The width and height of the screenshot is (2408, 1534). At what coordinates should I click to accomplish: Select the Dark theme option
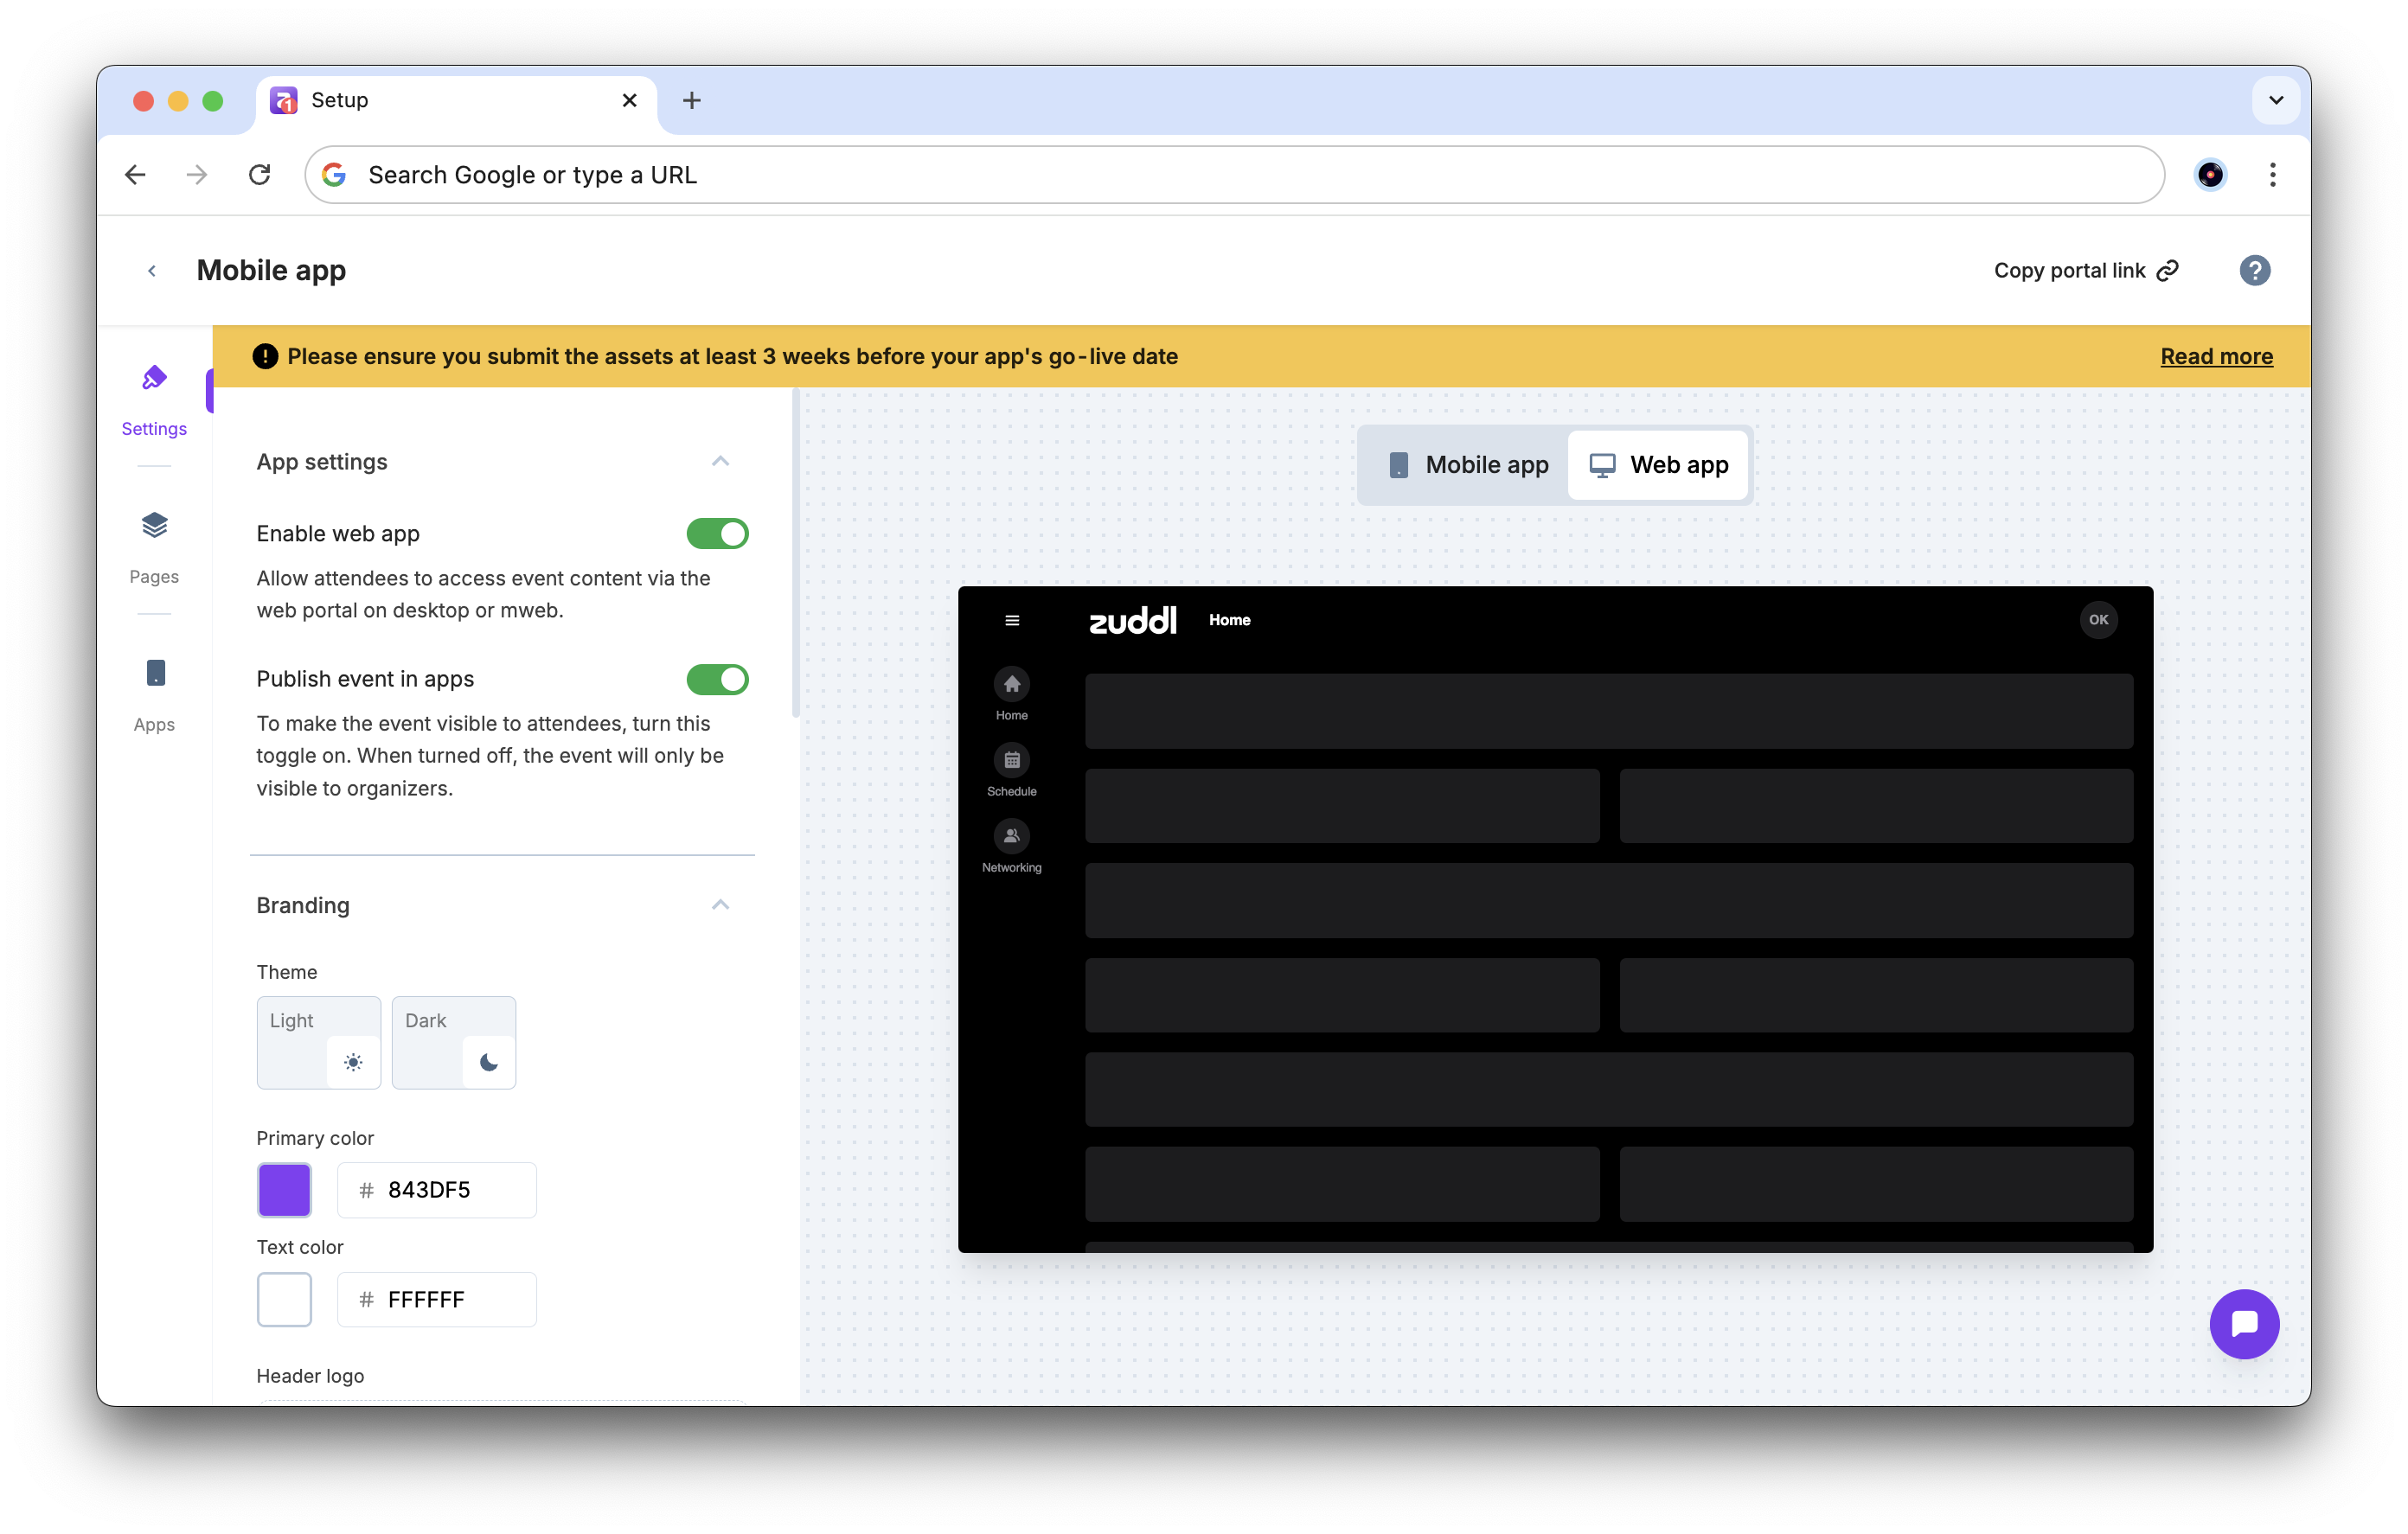click(x=454, y=1042)
